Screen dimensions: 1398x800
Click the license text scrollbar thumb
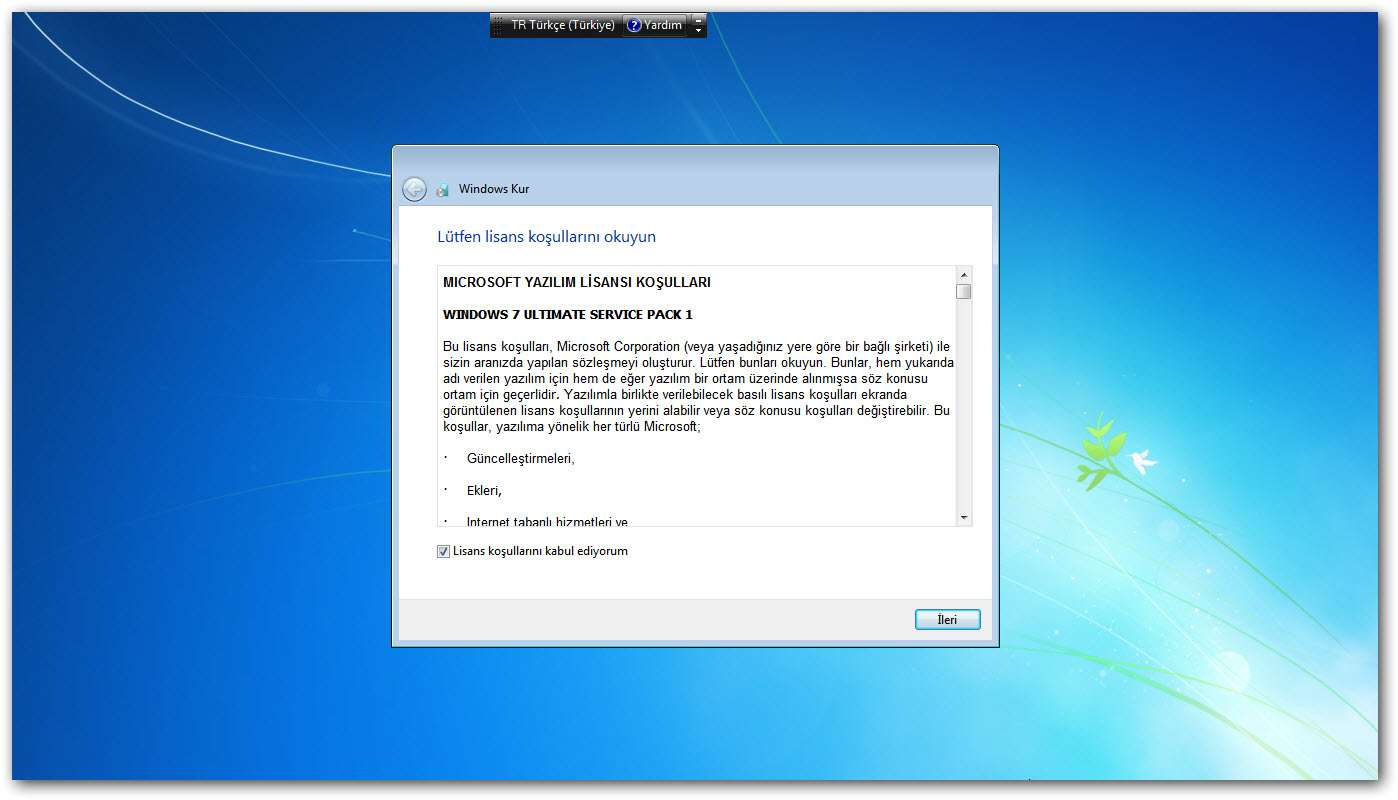tap(964, 292)
